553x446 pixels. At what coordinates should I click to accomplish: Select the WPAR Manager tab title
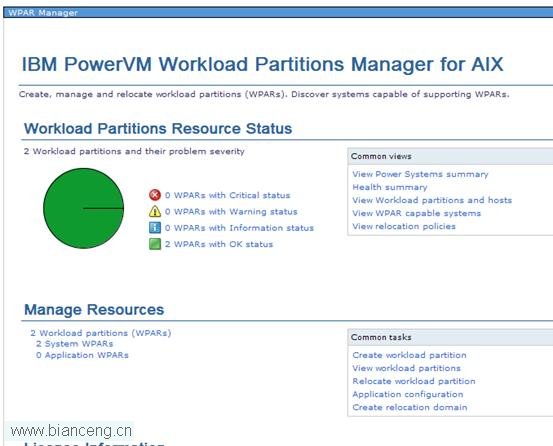tap(43, 13)
